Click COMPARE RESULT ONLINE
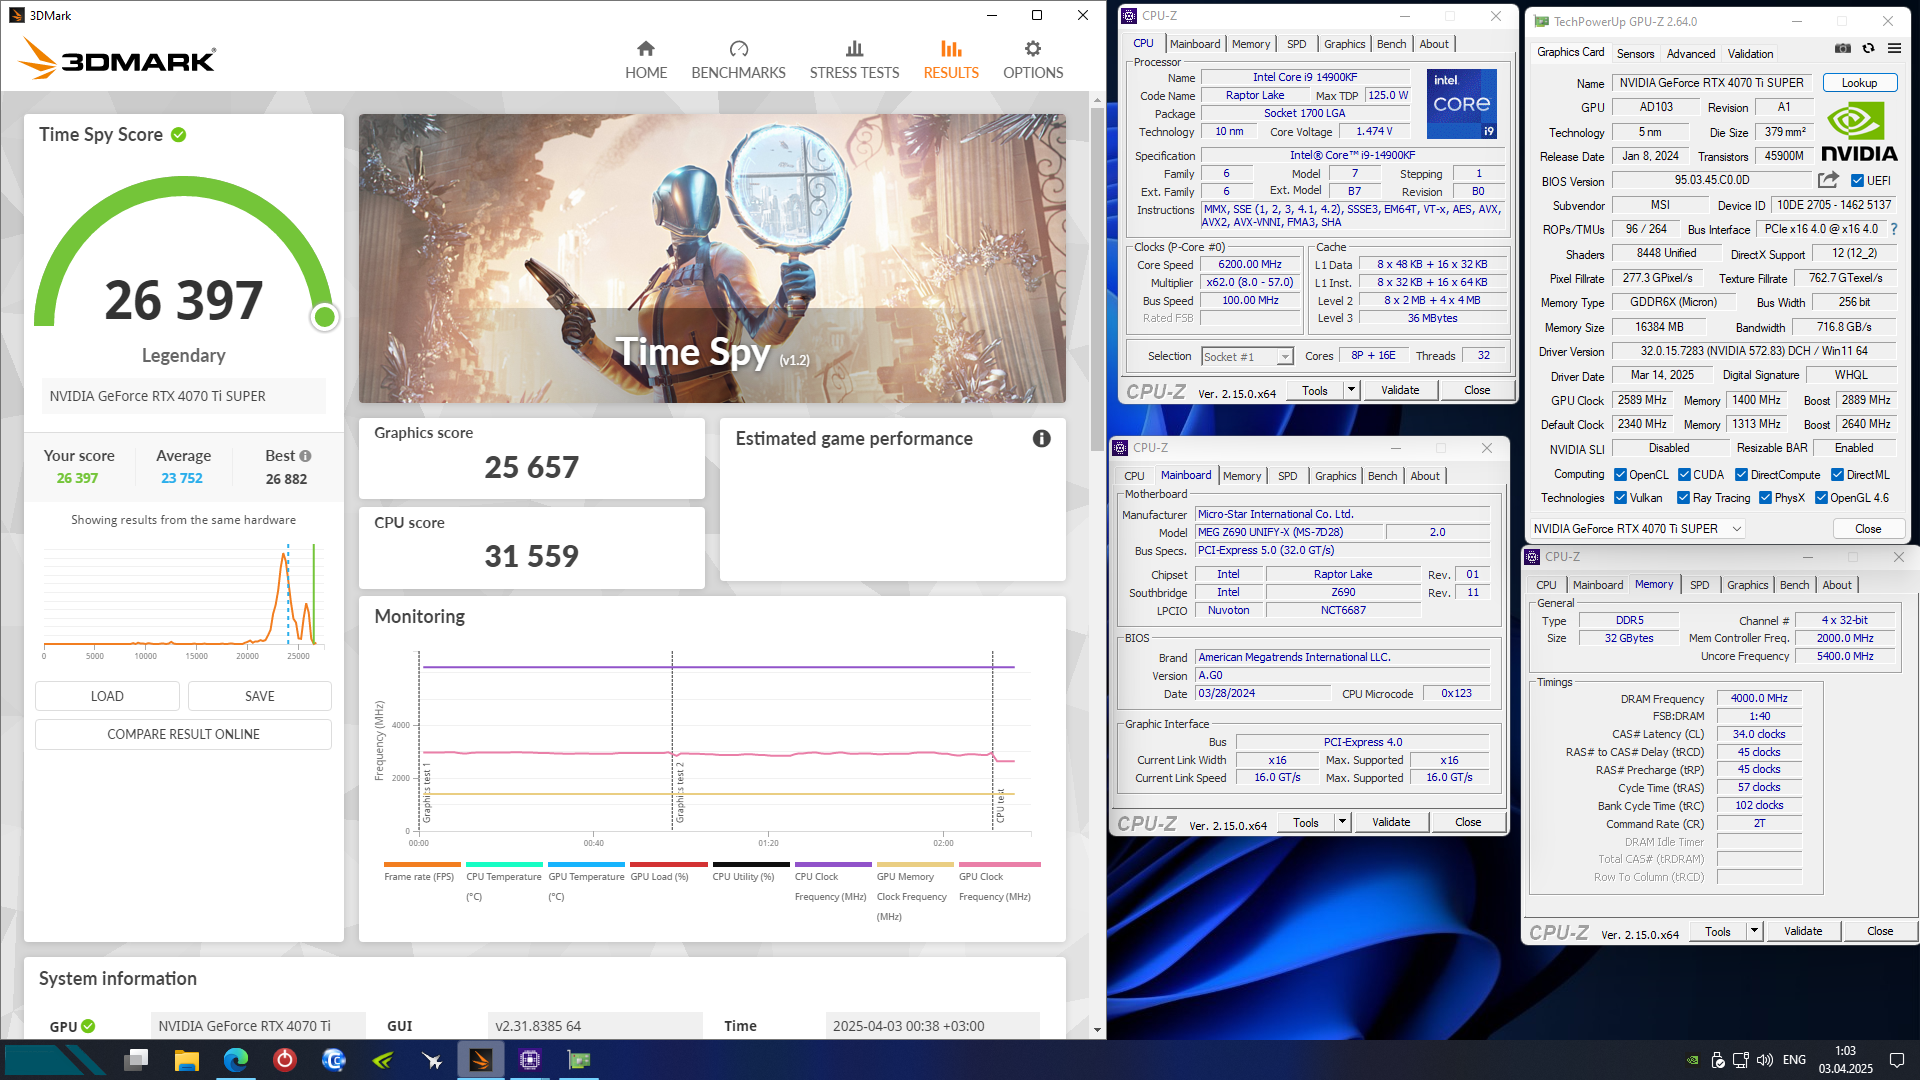Image resolution: width=1920 pixels, height=1080 pixels. (183, 734)
